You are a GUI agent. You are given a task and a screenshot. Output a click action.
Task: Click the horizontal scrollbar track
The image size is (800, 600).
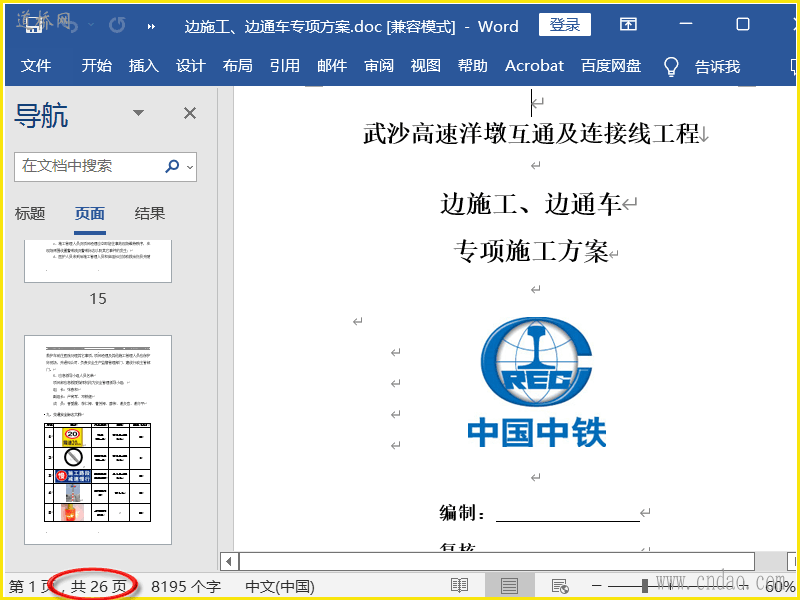(x=496, y=562)
